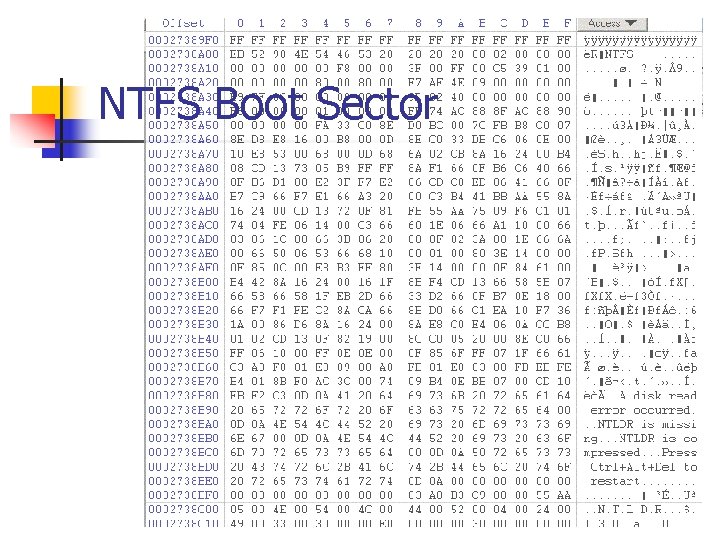Select the offset row ending in A00
This screenshot has width=720, height=540.
coord(183,54)
